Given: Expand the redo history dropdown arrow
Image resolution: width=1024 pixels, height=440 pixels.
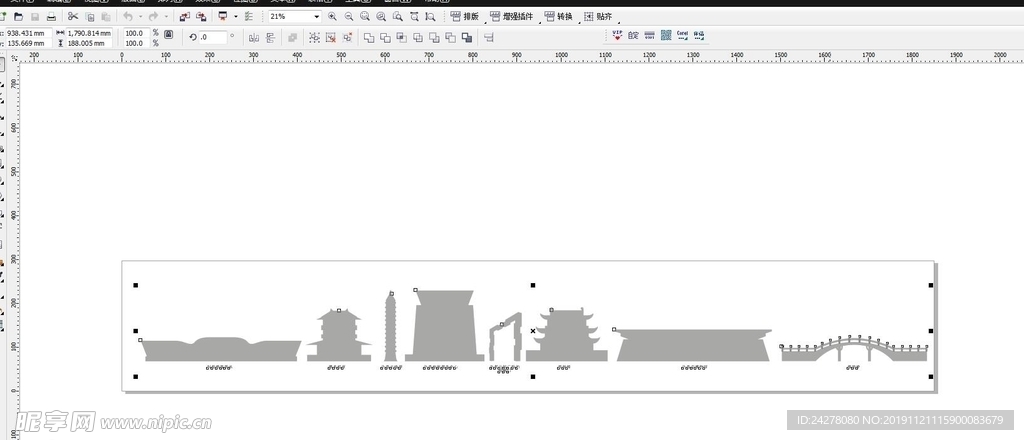Looking at the screenshot, I should point(166,16).
